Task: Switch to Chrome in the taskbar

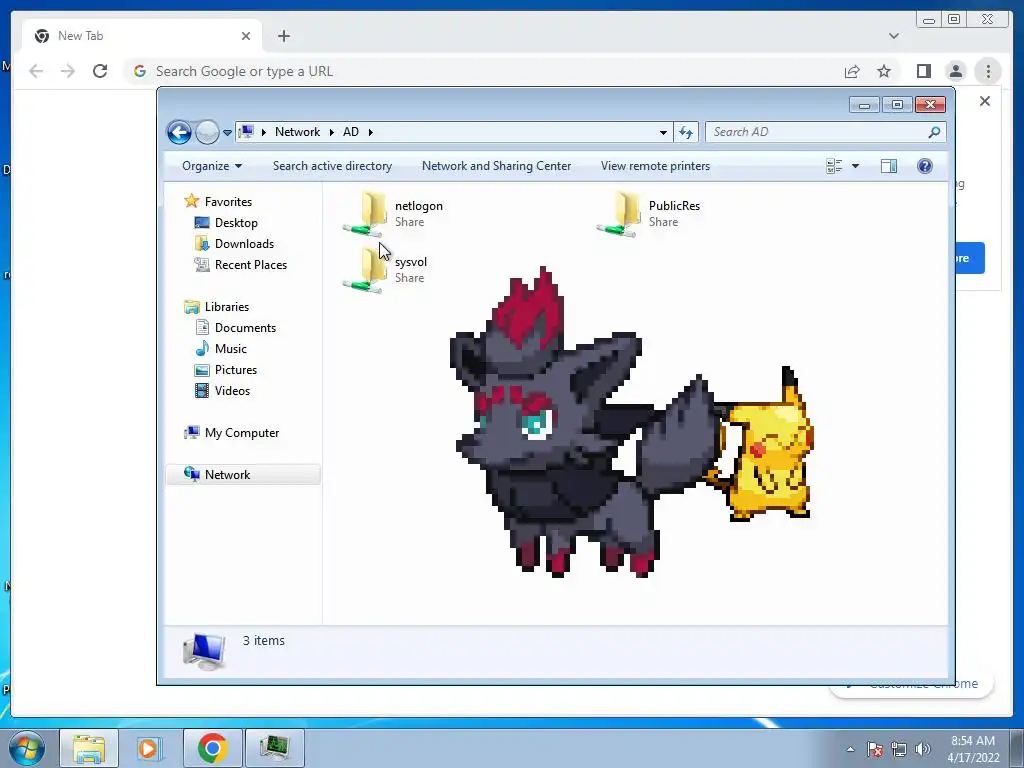Action: click(212, 748)
